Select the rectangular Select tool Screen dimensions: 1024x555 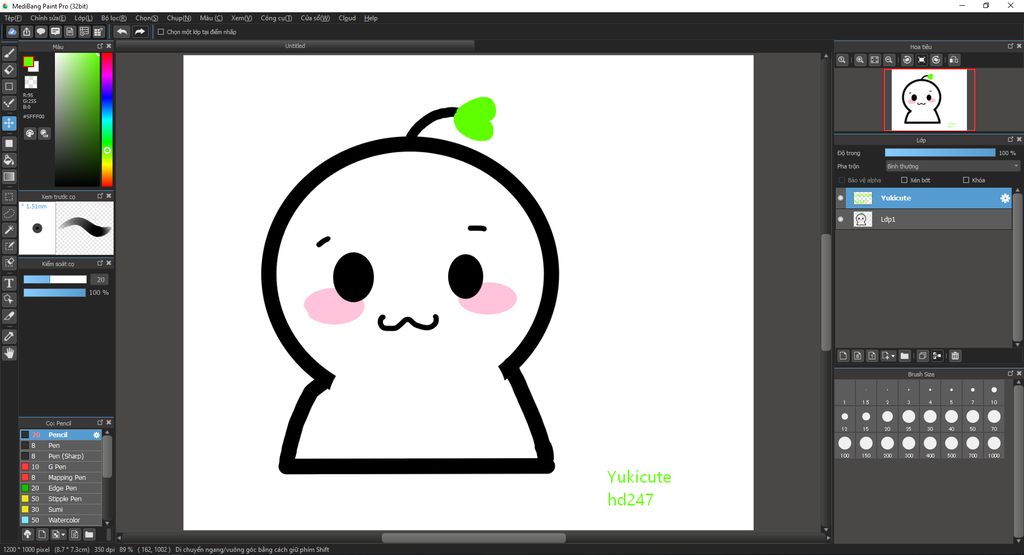(9, 197)
